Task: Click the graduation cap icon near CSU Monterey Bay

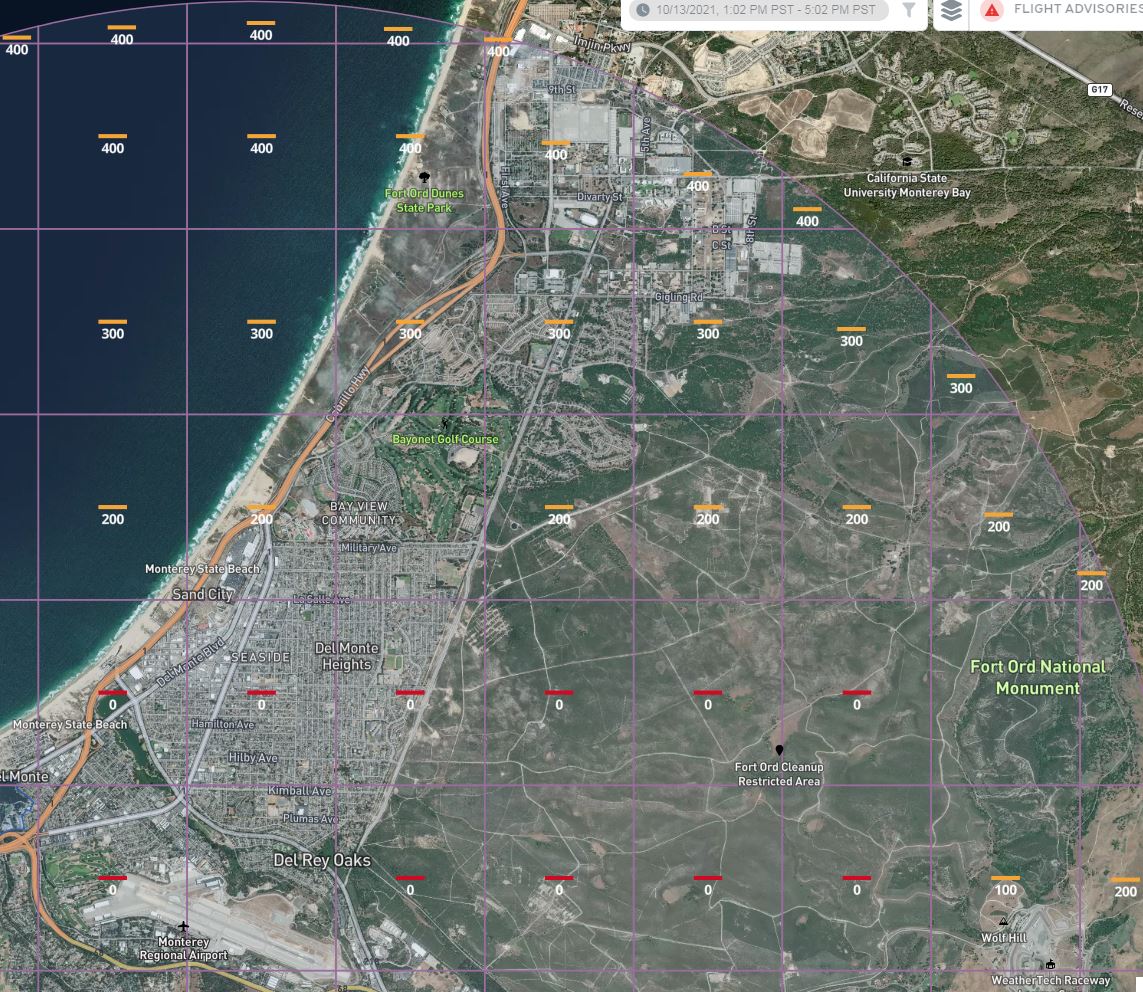Action: [907, 161]
